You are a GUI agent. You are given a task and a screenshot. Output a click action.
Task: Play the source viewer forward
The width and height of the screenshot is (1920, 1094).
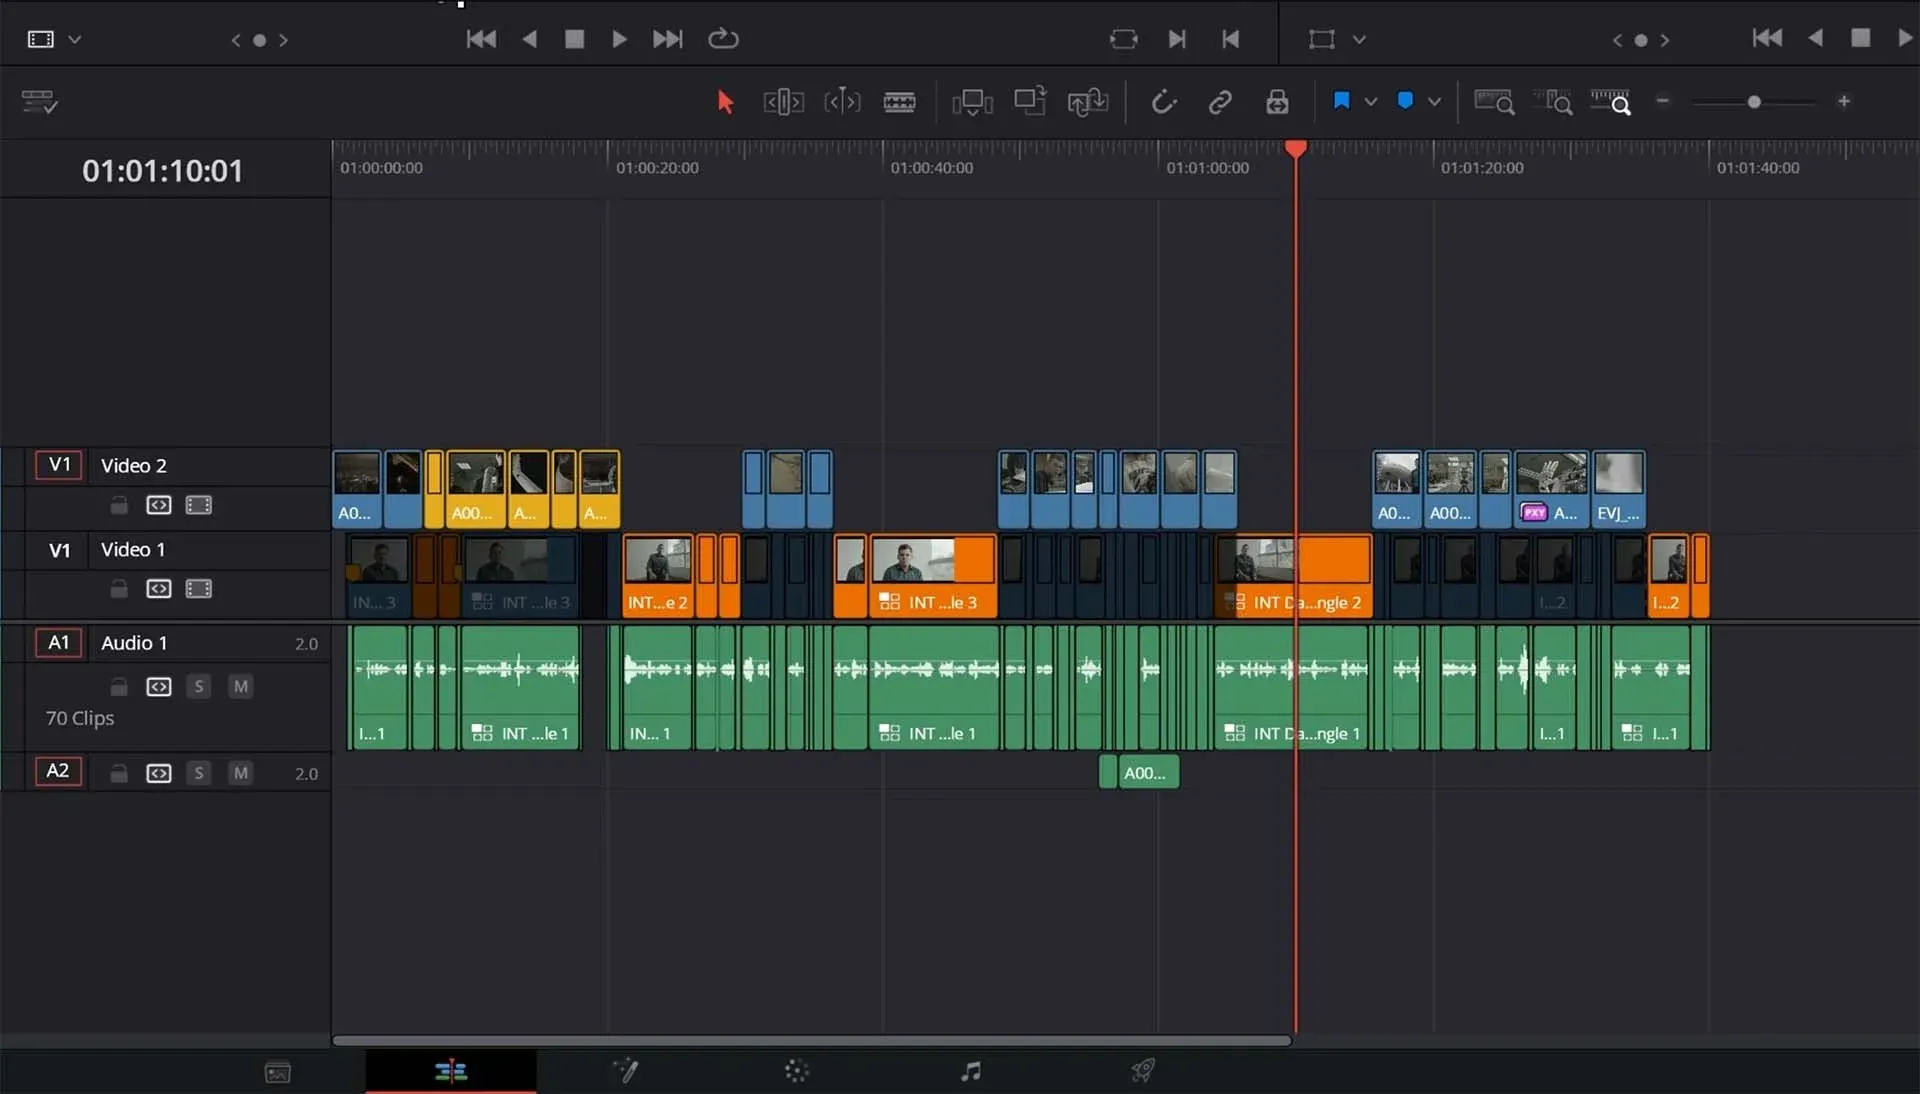point(619,39)
